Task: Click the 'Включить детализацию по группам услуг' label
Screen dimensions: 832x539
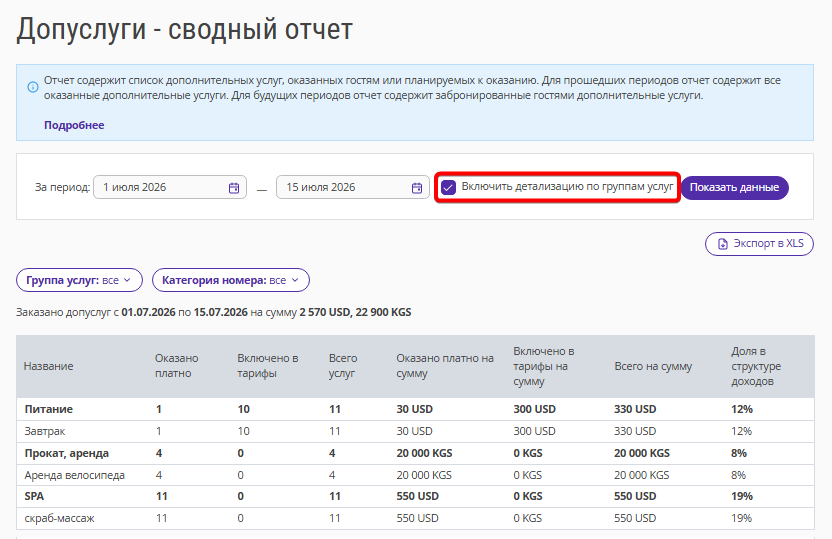Action: pyautogui.click(x=567, y=186)
